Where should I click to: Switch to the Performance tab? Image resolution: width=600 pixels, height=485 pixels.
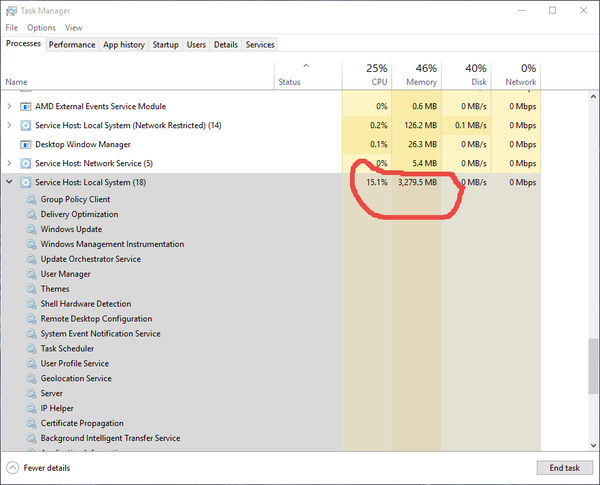[72, 45]
